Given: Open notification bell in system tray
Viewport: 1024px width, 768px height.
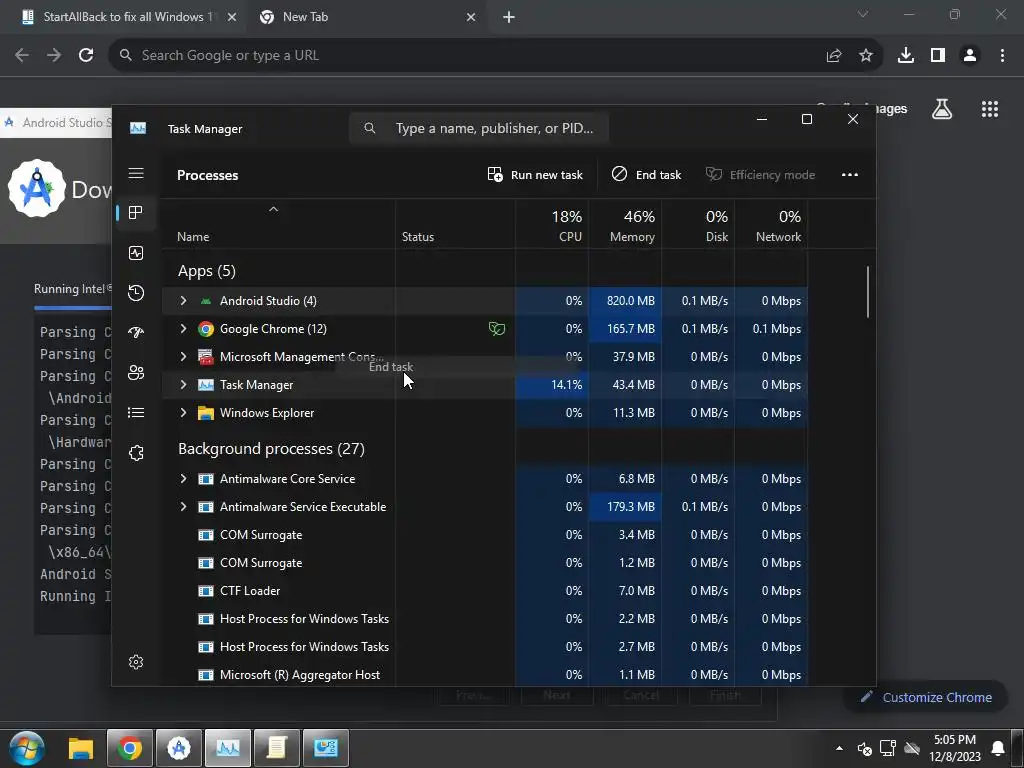Looking at the screenshot, I should coord(998,748).
